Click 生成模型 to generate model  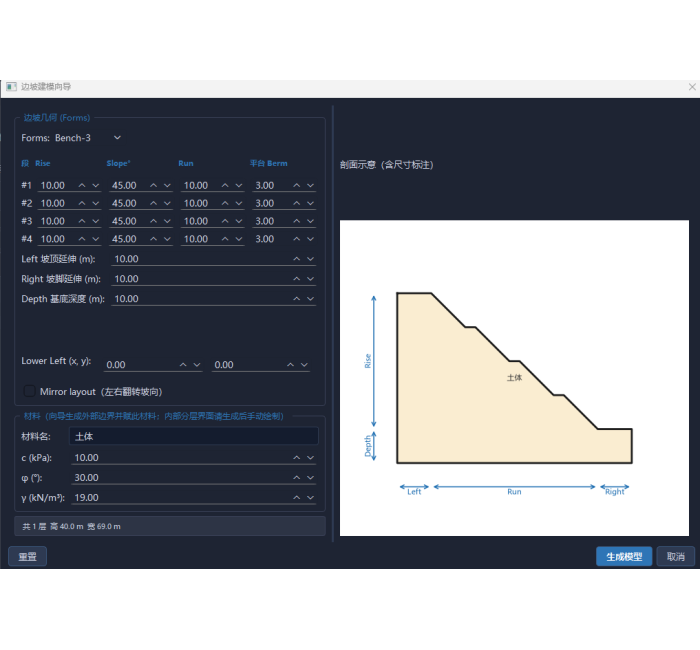[x=624, y=556]
